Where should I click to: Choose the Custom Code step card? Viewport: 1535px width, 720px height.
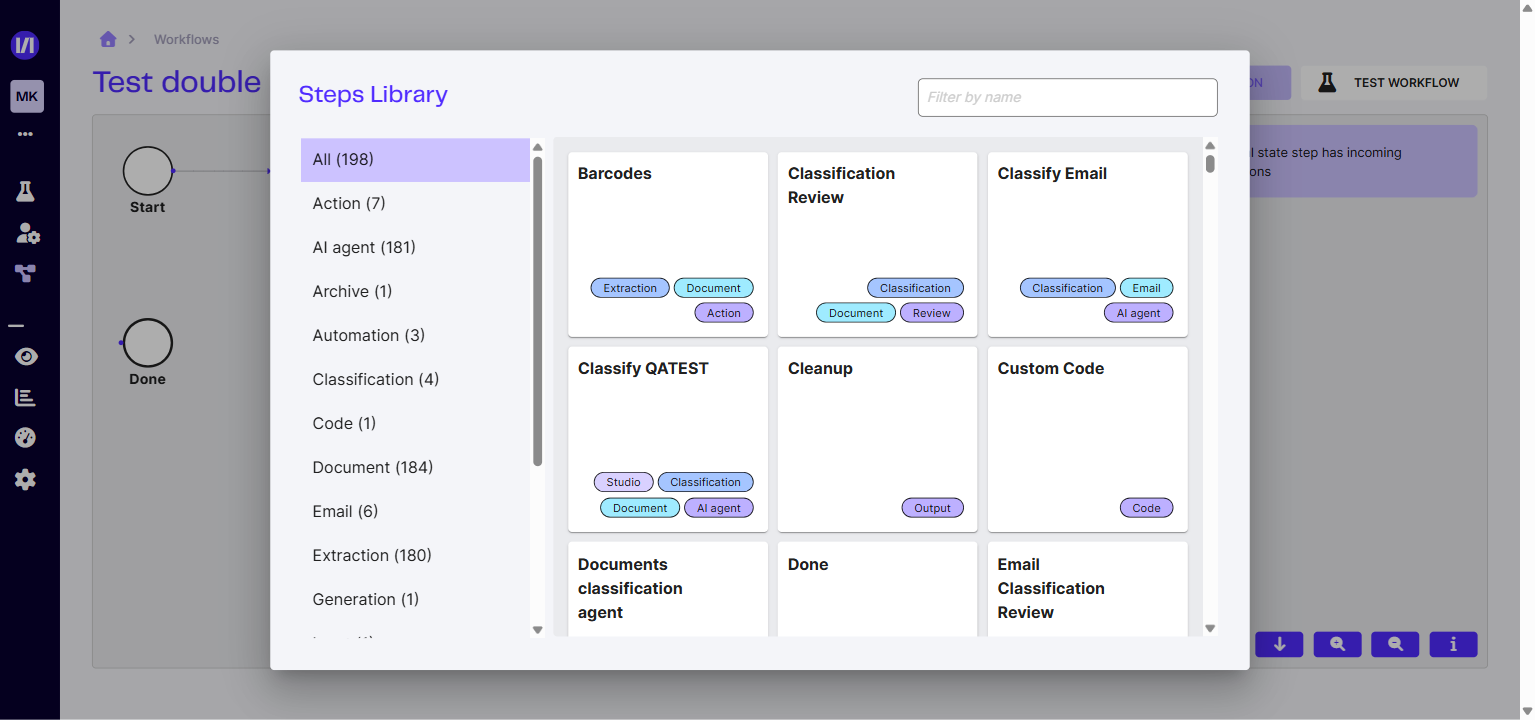pos(1088,439)
